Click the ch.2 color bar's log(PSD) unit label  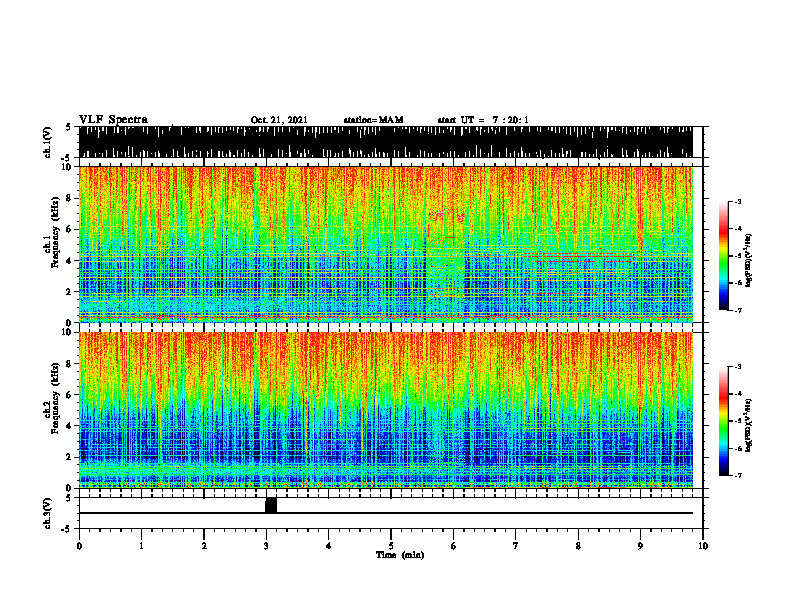click(749, 426)
